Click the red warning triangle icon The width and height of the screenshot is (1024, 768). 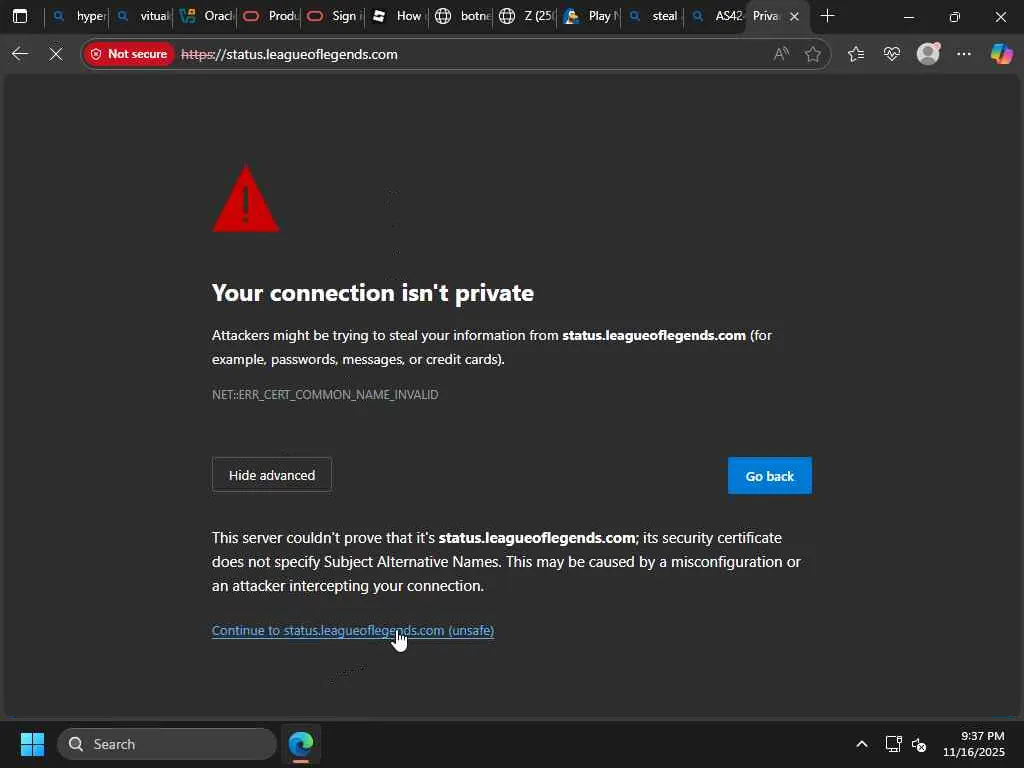pos(246,199)
